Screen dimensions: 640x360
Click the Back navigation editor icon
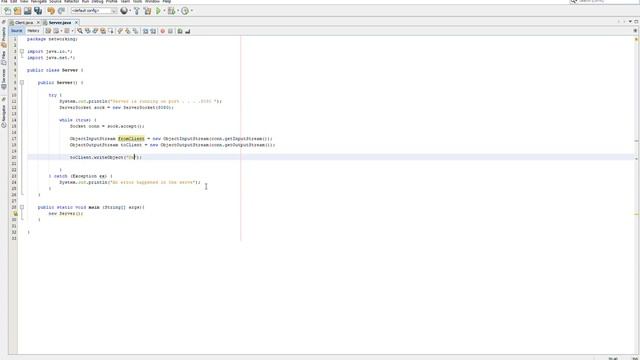(x=56, y=31)
